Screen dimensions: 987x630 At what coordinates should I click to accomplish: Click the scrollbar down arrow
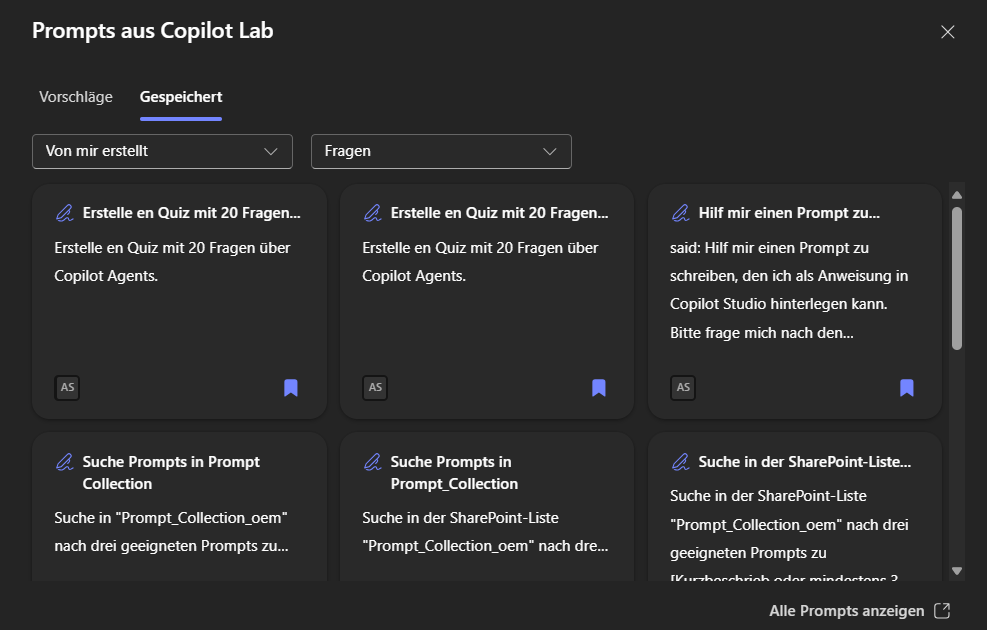[957, 571]
